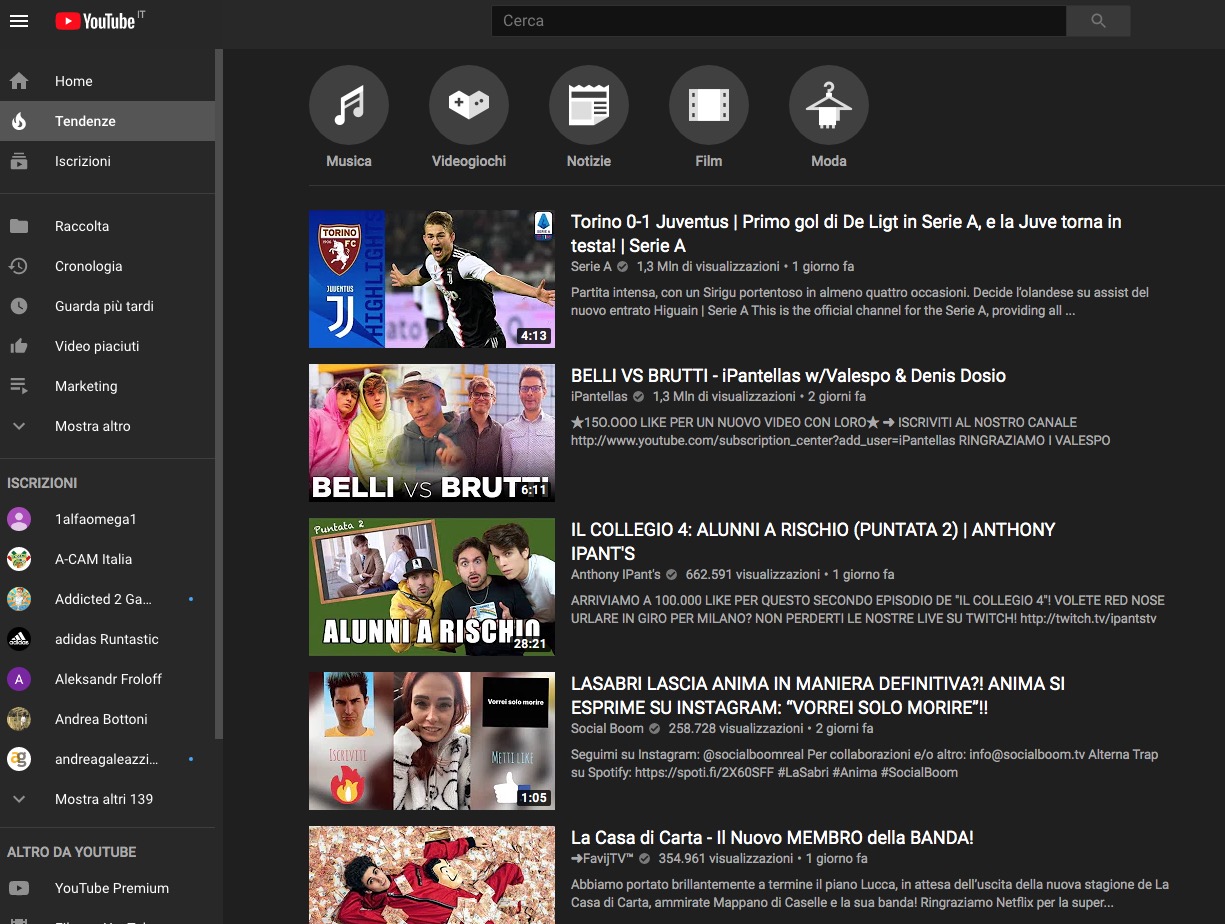Select the Notizie category icon

click(588, 106)
